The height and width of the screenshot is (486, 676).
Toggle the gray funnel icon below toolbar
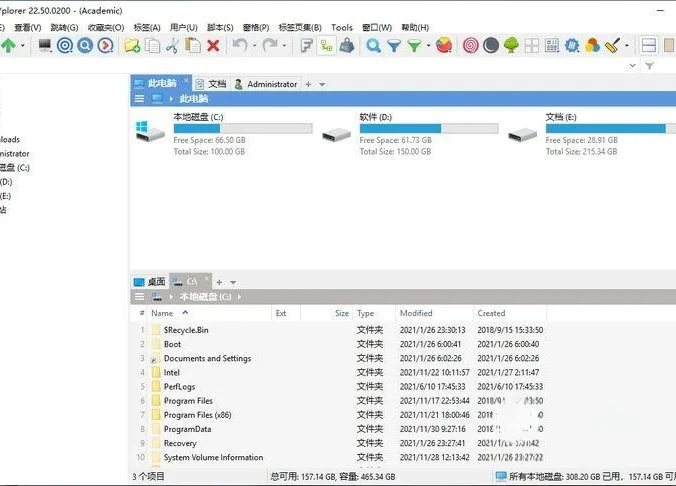[x=649, y=66]
